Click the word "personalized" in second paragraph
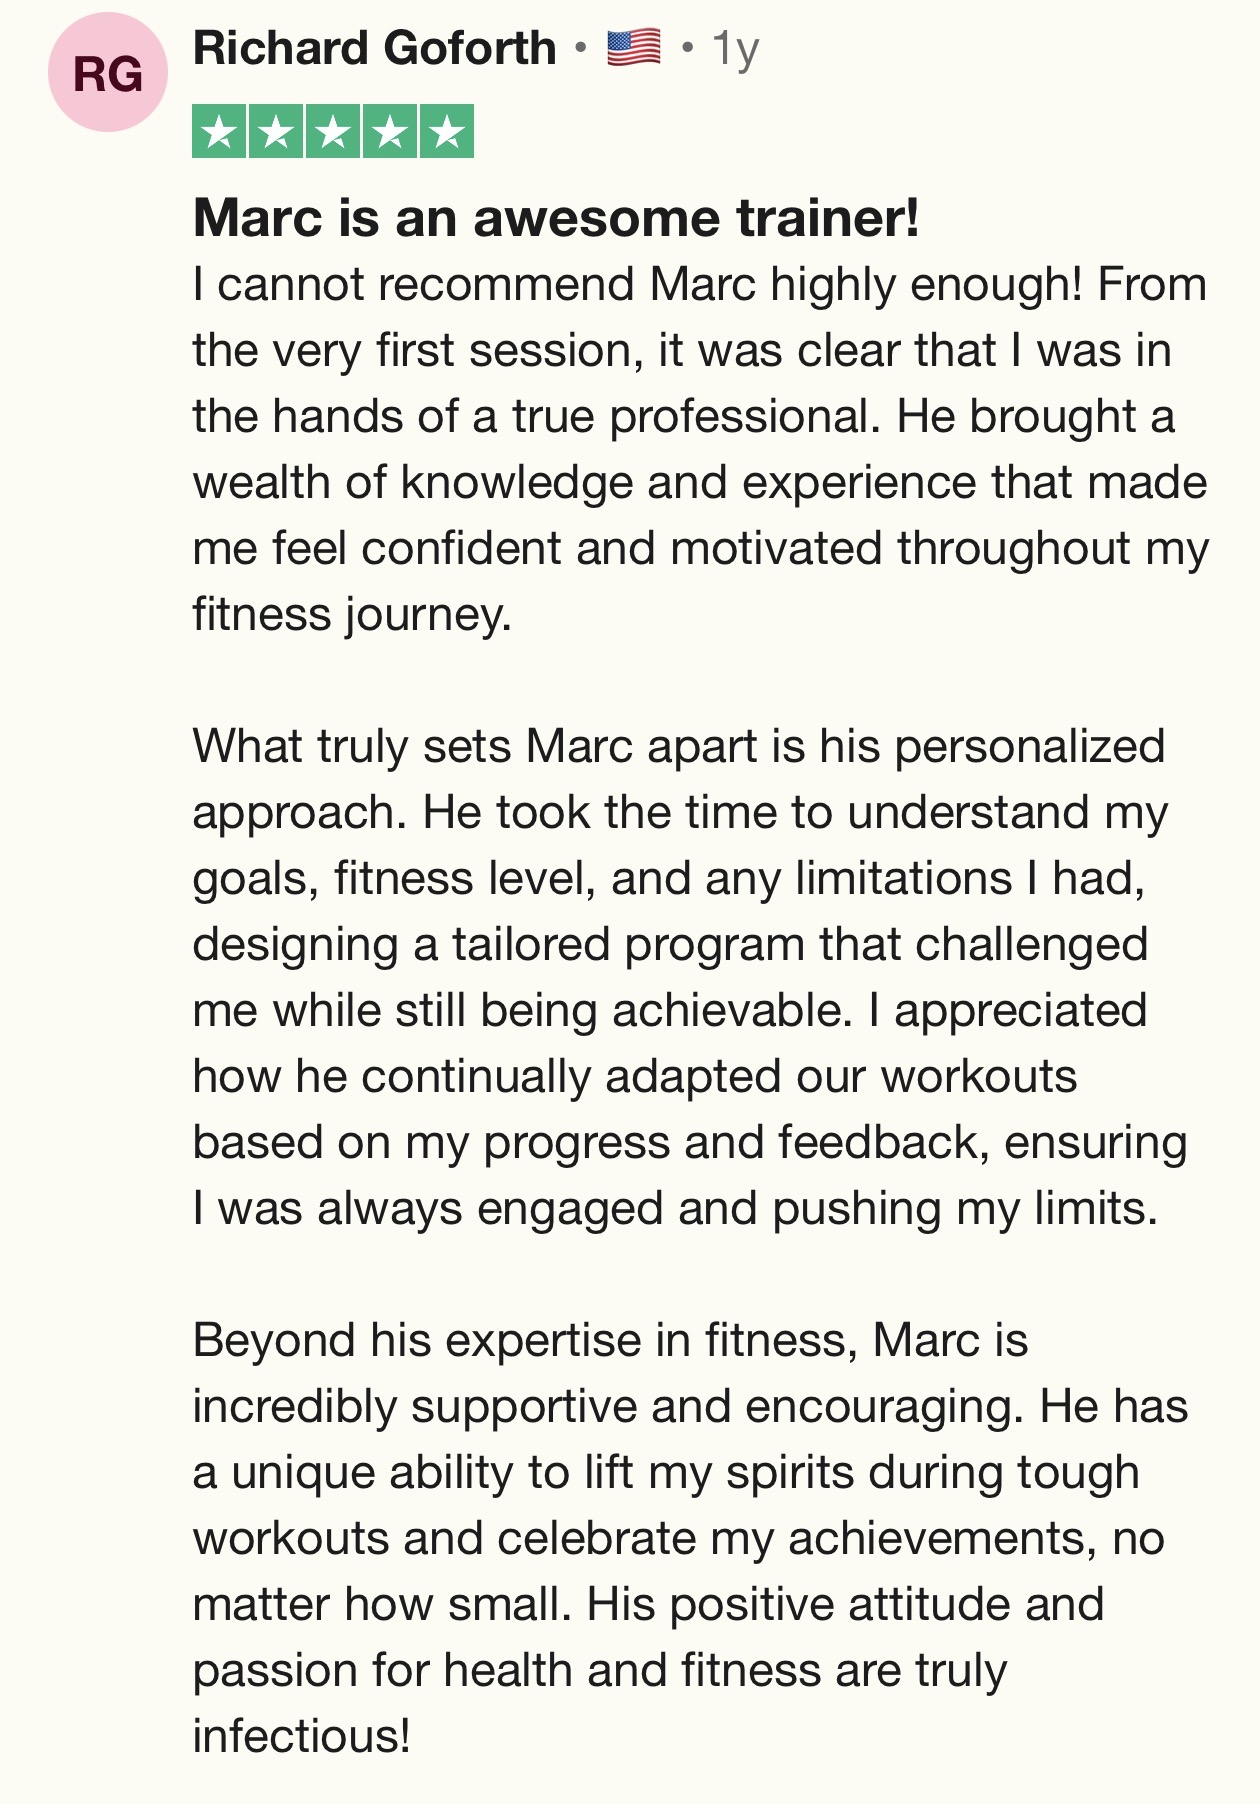 point(1030,747)
